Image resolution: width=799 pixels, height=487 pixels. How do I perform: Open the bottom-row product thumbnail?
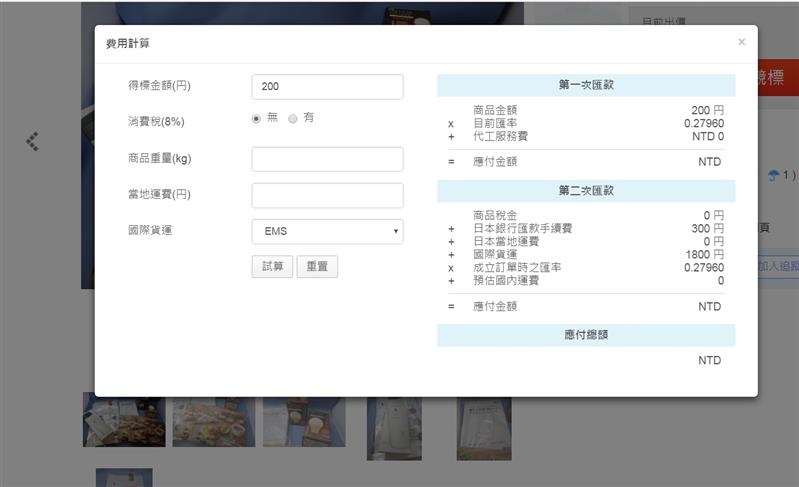(x=124, y=478)
